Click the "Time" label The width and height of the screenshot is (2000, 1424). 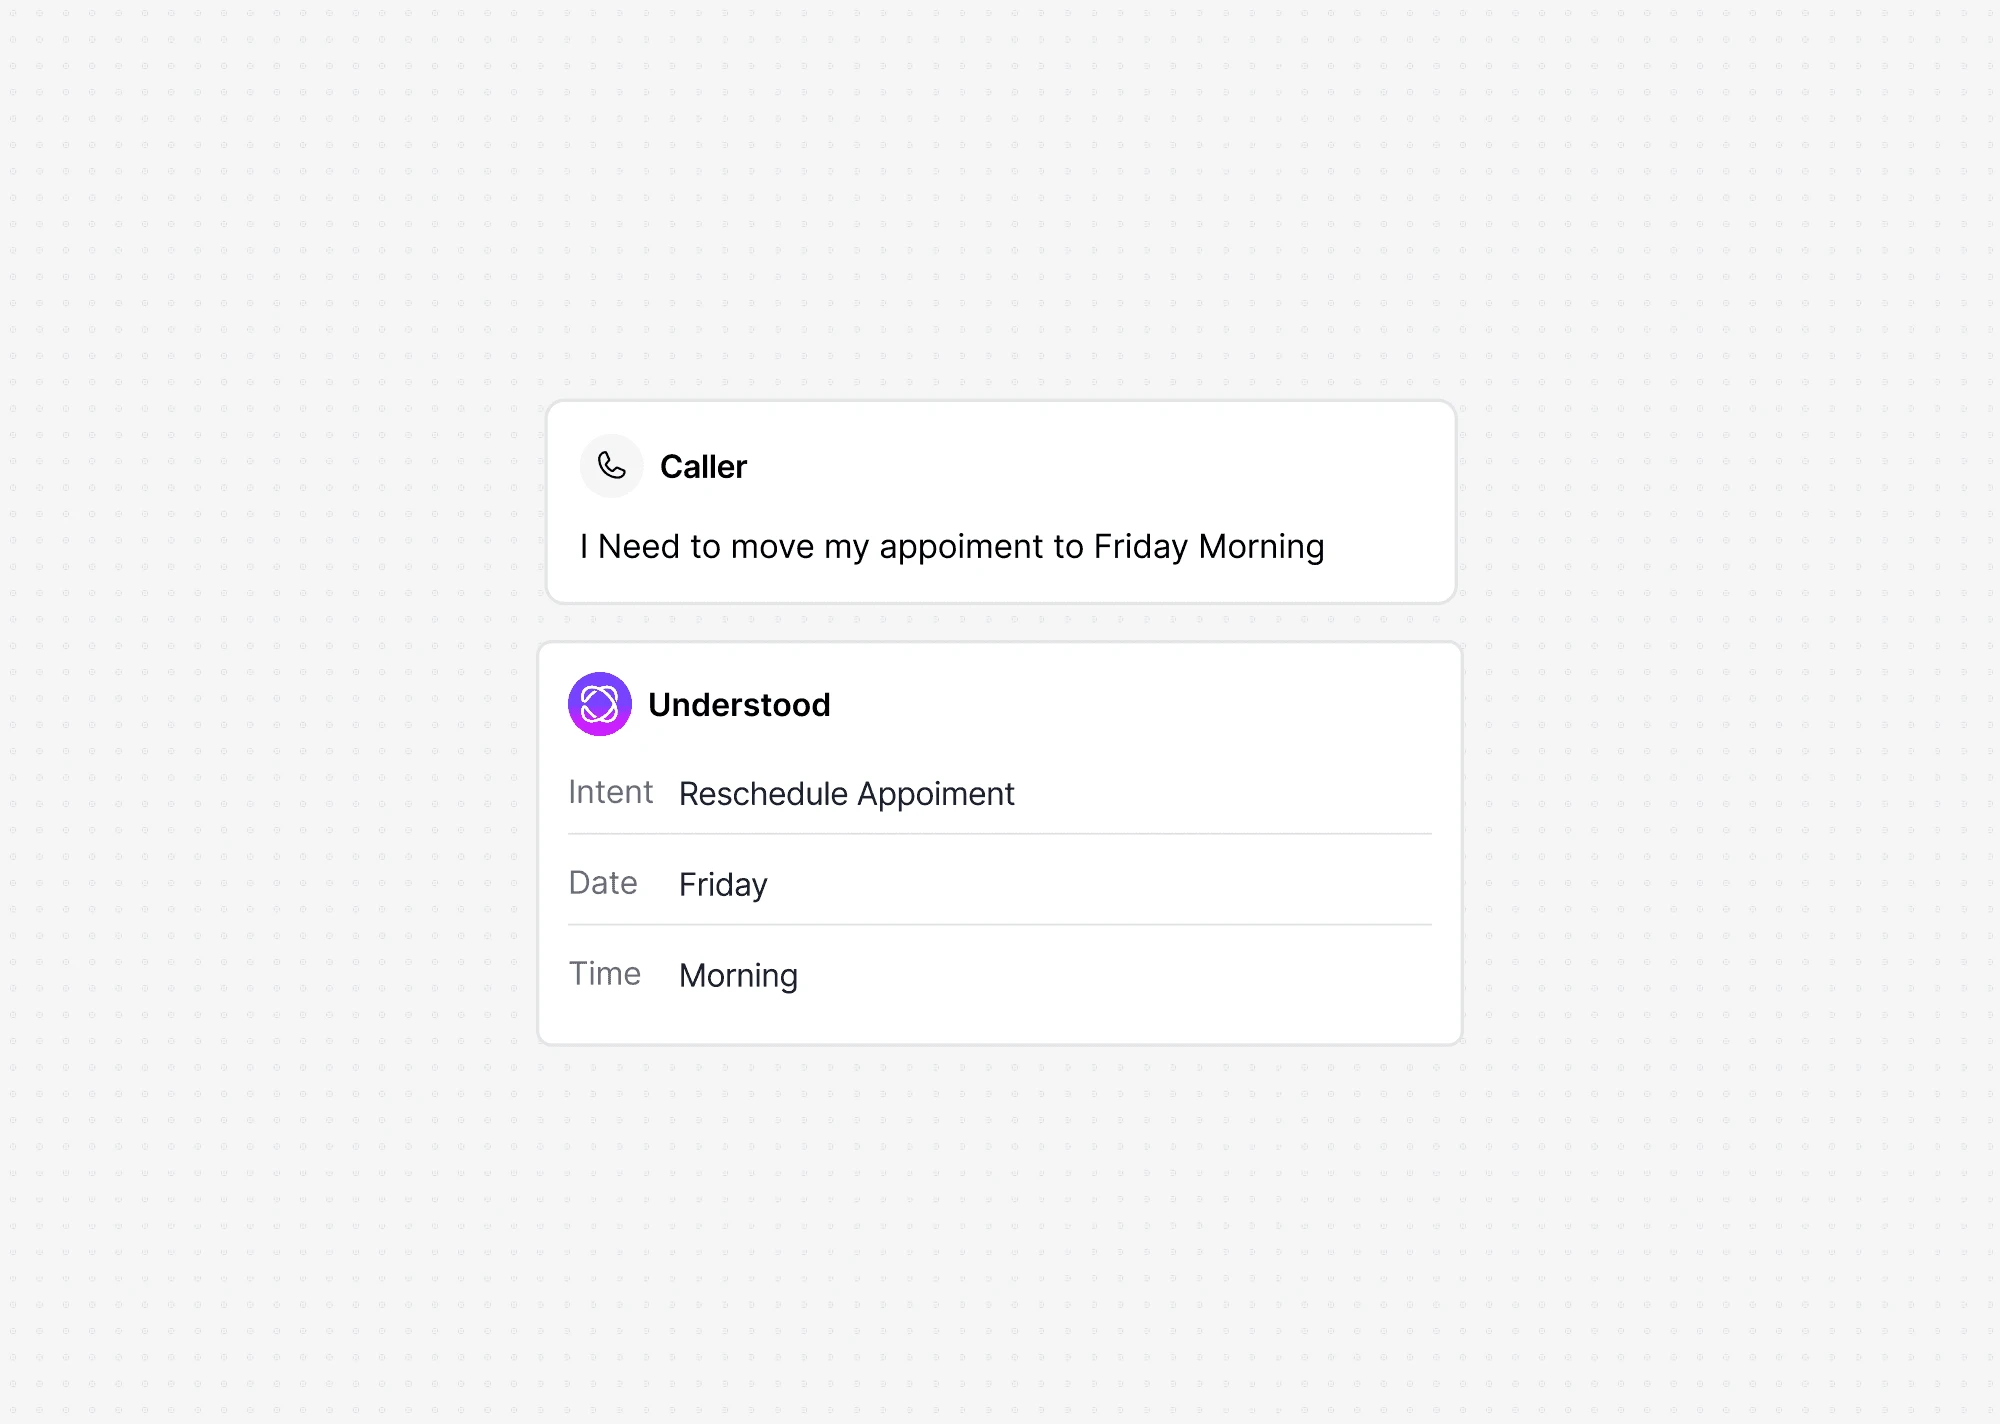pyautogui.click(x=604, y=974)
